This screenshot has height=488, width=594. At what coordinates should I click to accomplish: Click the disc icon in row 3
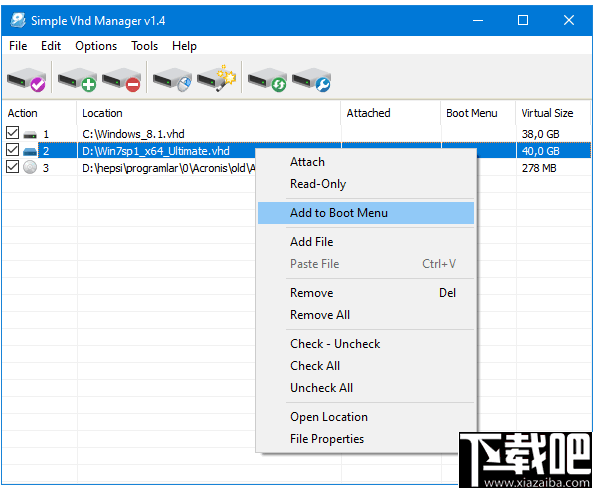click(30, 167)
